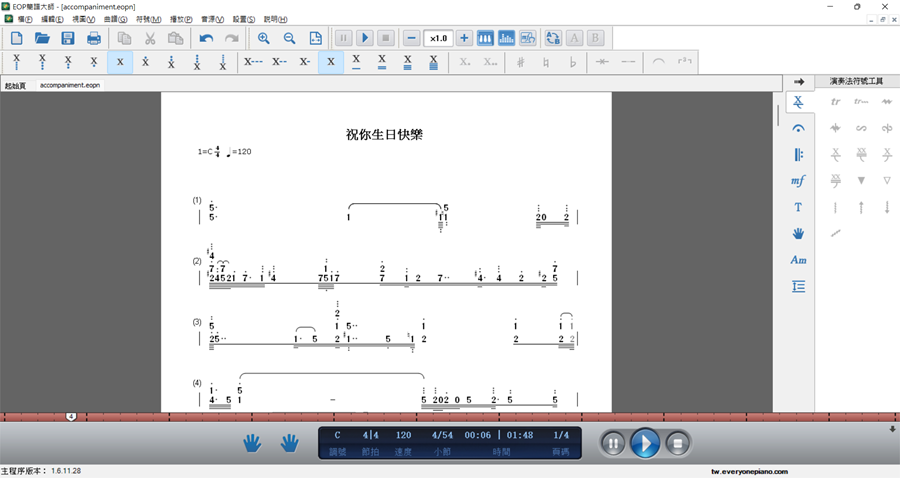Image resolution: width=900 pixels, height=478 pixels.
Task: Select the one-dot-above octave note
Action: coord(145,62)
